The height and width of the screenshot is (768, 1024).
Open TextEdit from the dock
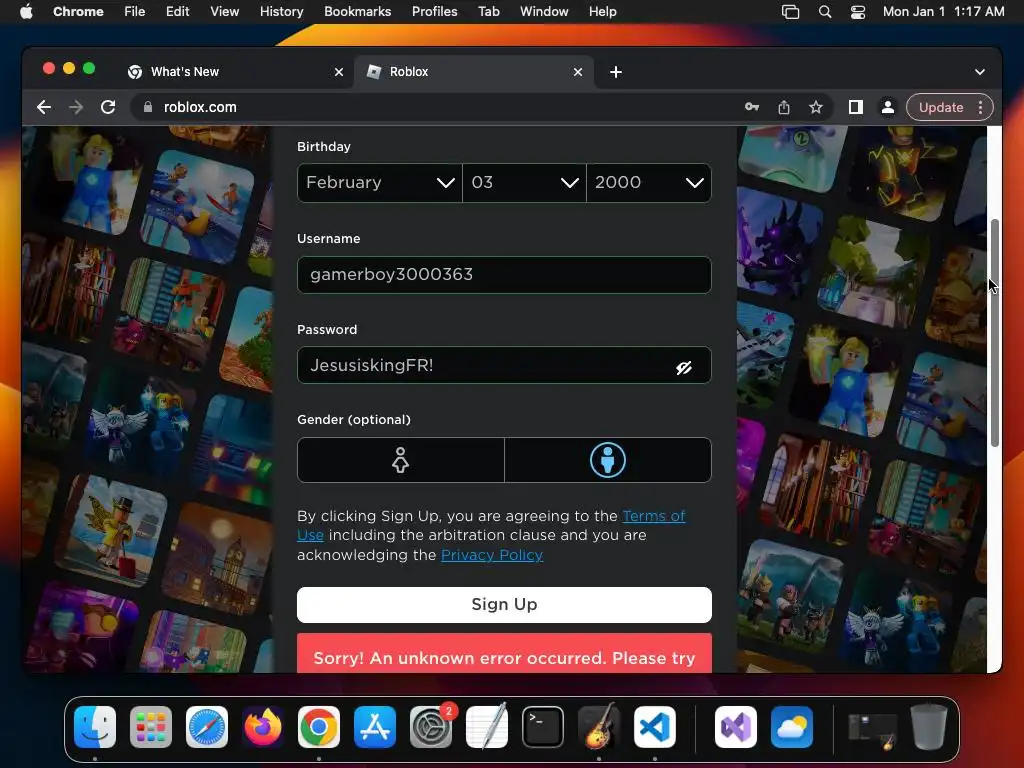coord(487,727)
